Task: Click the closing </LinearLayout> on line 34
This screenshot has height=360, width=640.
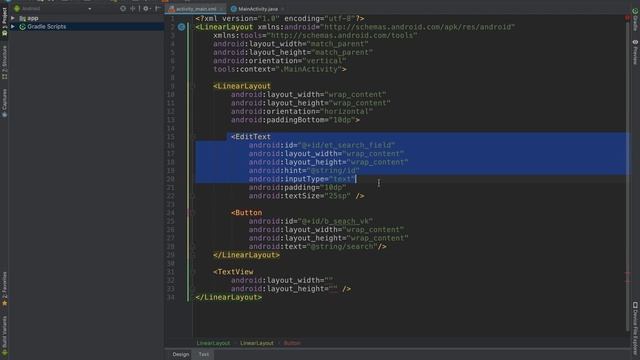Action: point(229,297)
